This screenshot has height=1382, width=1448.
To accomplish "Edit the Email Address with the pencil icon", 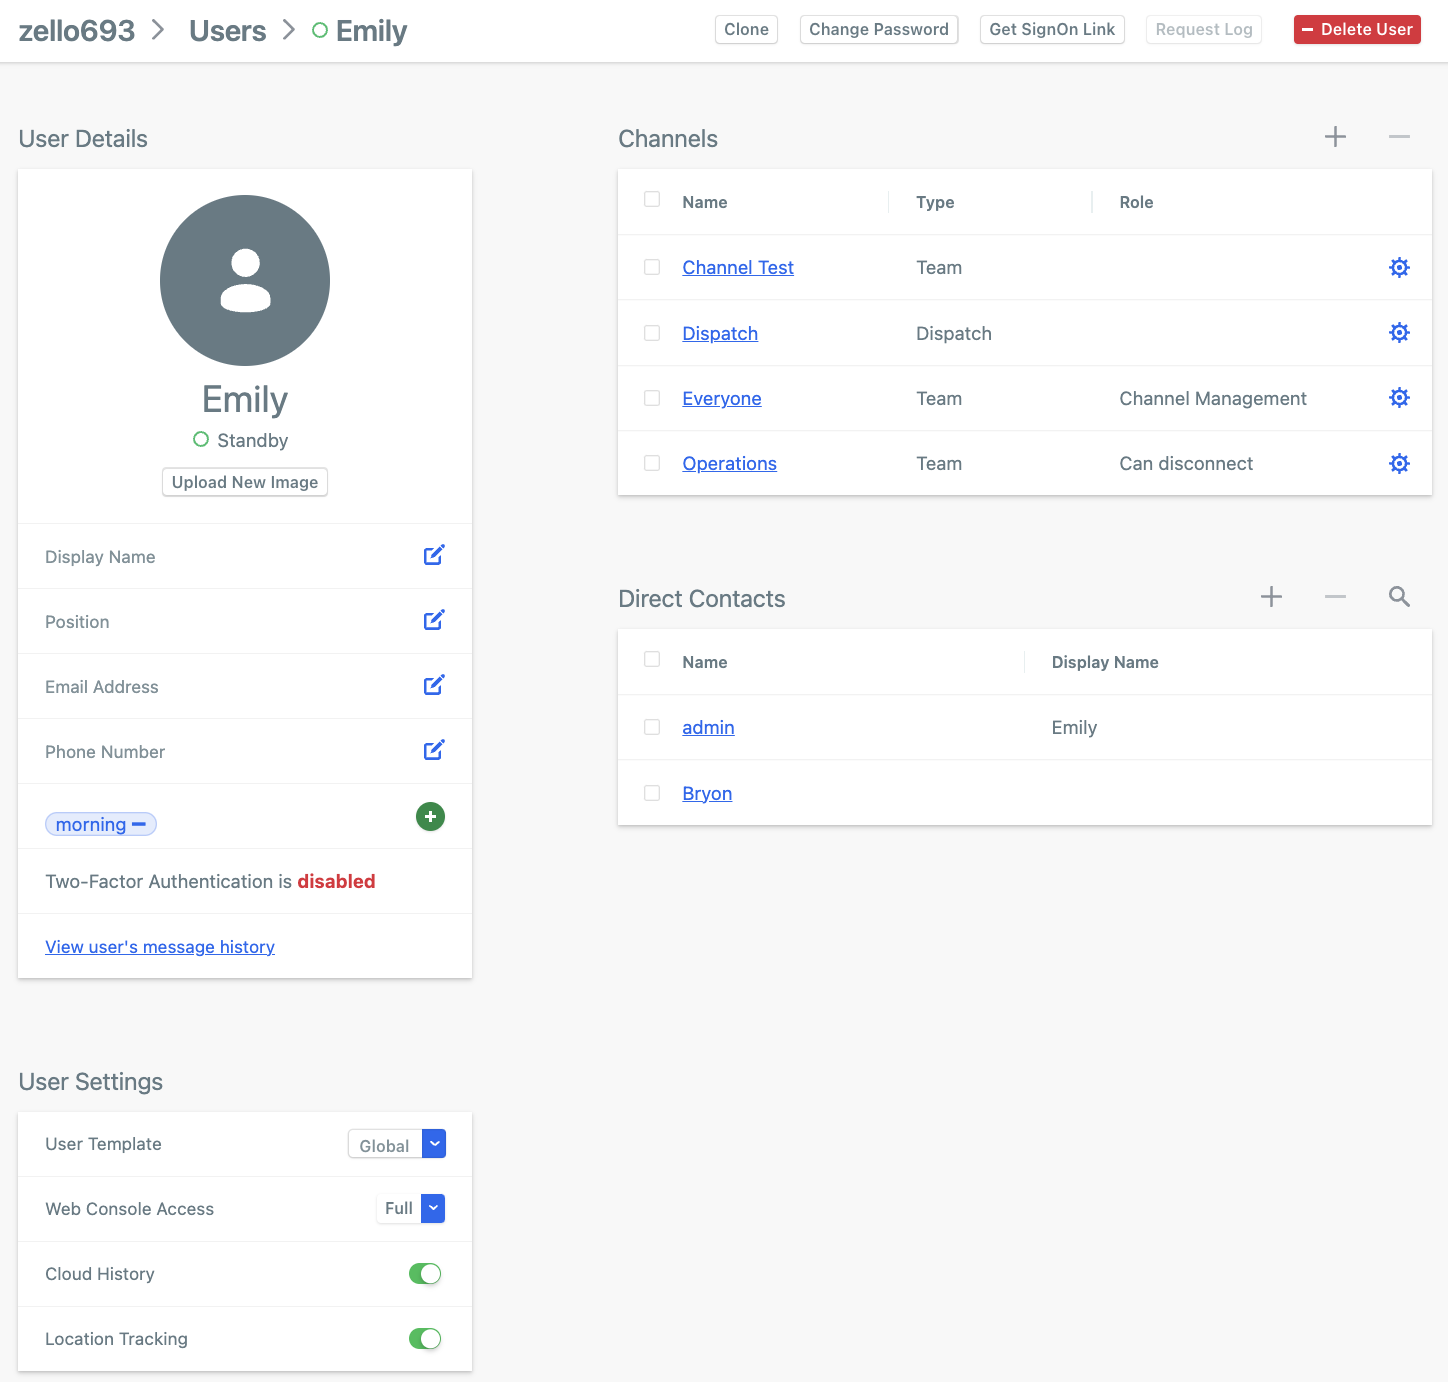I will tap(434, 685).
